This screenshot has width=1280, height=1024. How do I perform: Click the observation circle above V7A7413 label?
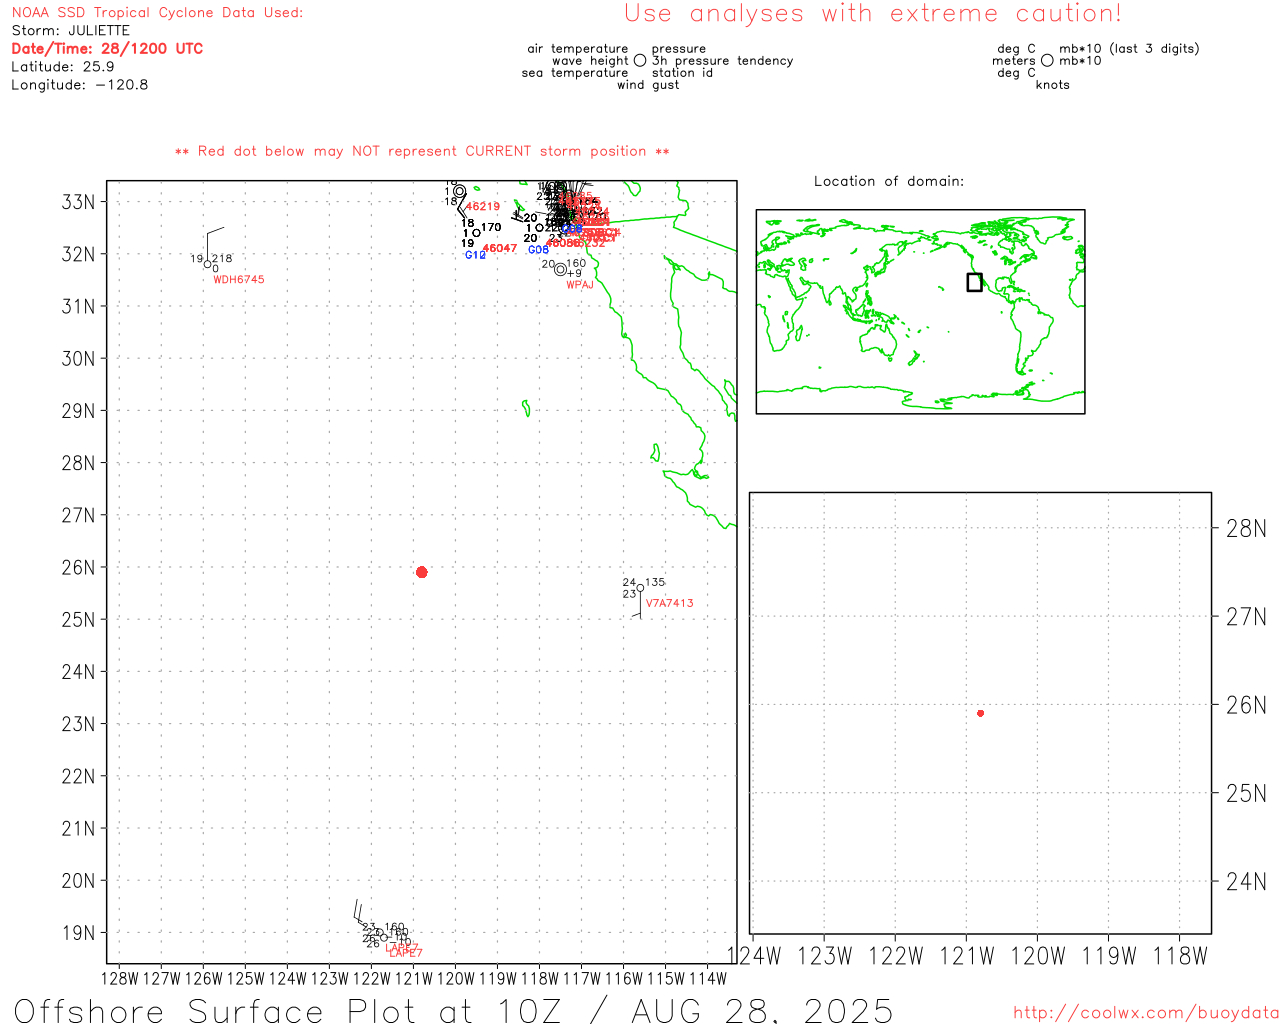tap(640, 588)
